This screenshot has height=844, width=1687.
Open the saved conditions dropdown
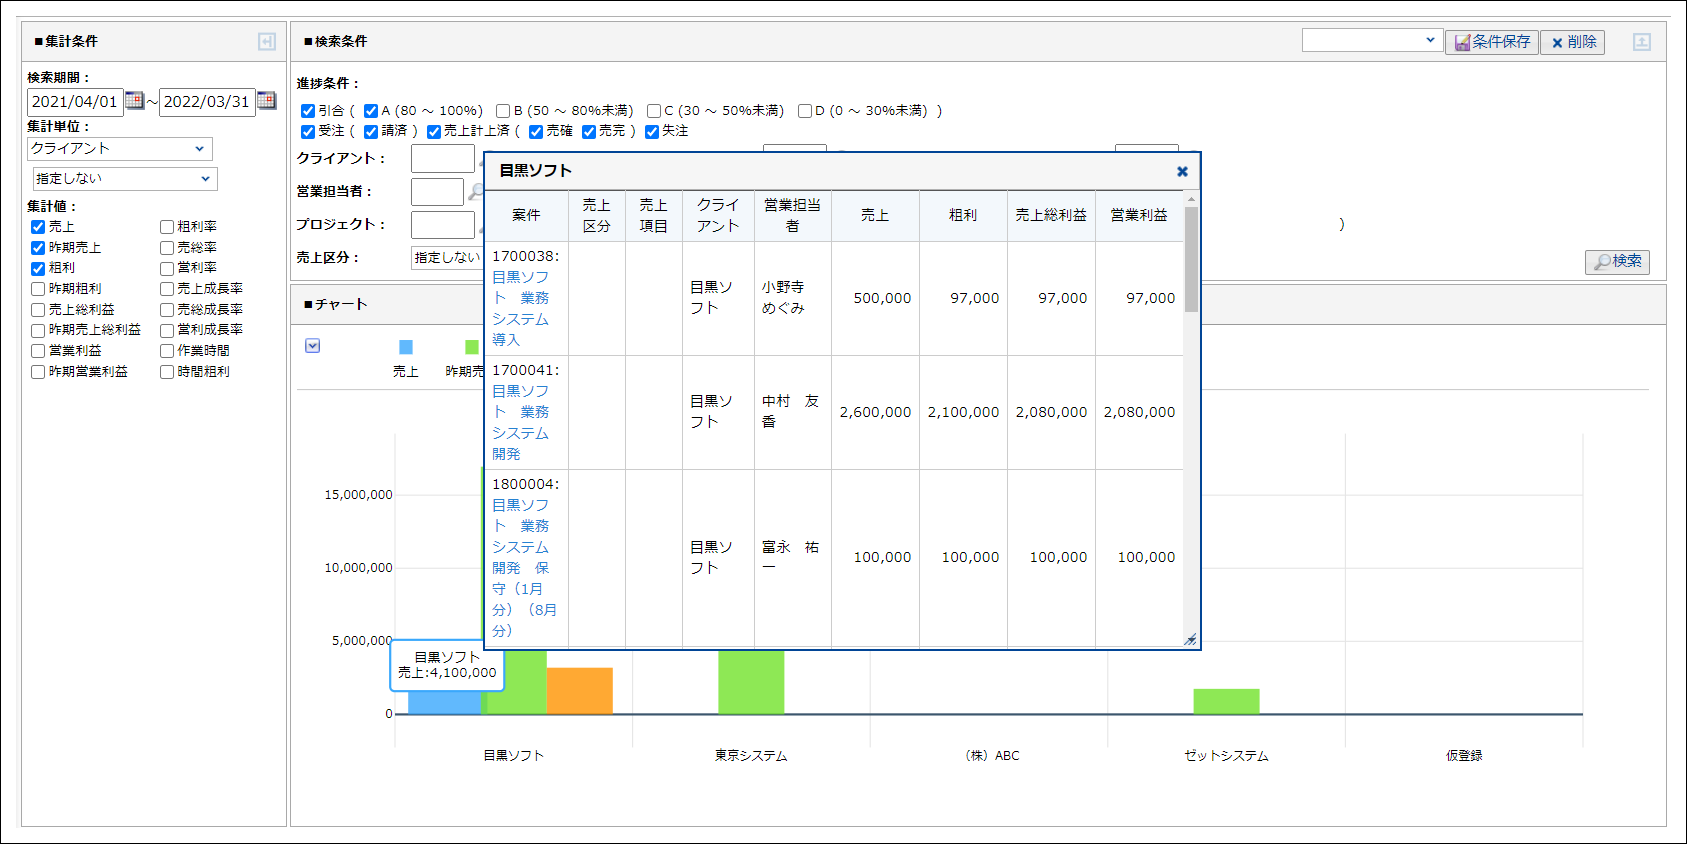pos(1371,40)
